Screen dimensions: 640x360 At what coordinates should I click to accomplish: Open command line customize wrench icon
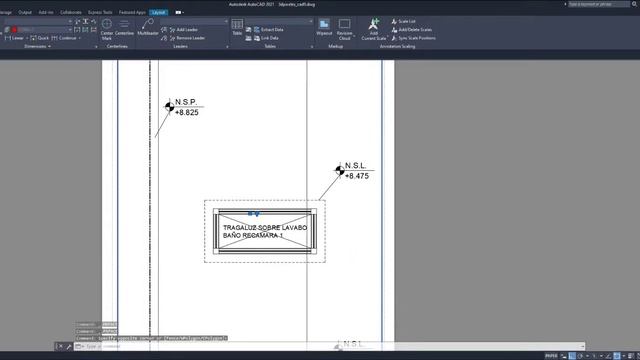(x=69, y=347)
